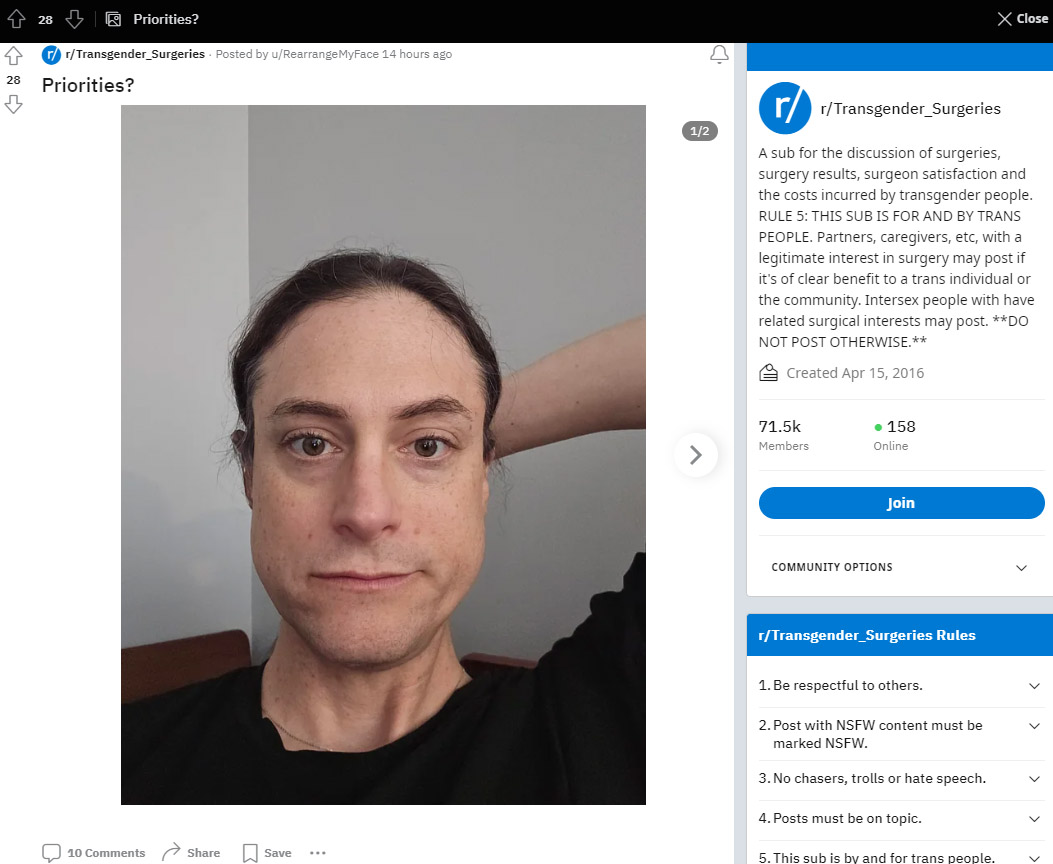The image size is (1053, 864).
Task: Open user profile u/RearrangeMyFace
Action: [325, 54]
